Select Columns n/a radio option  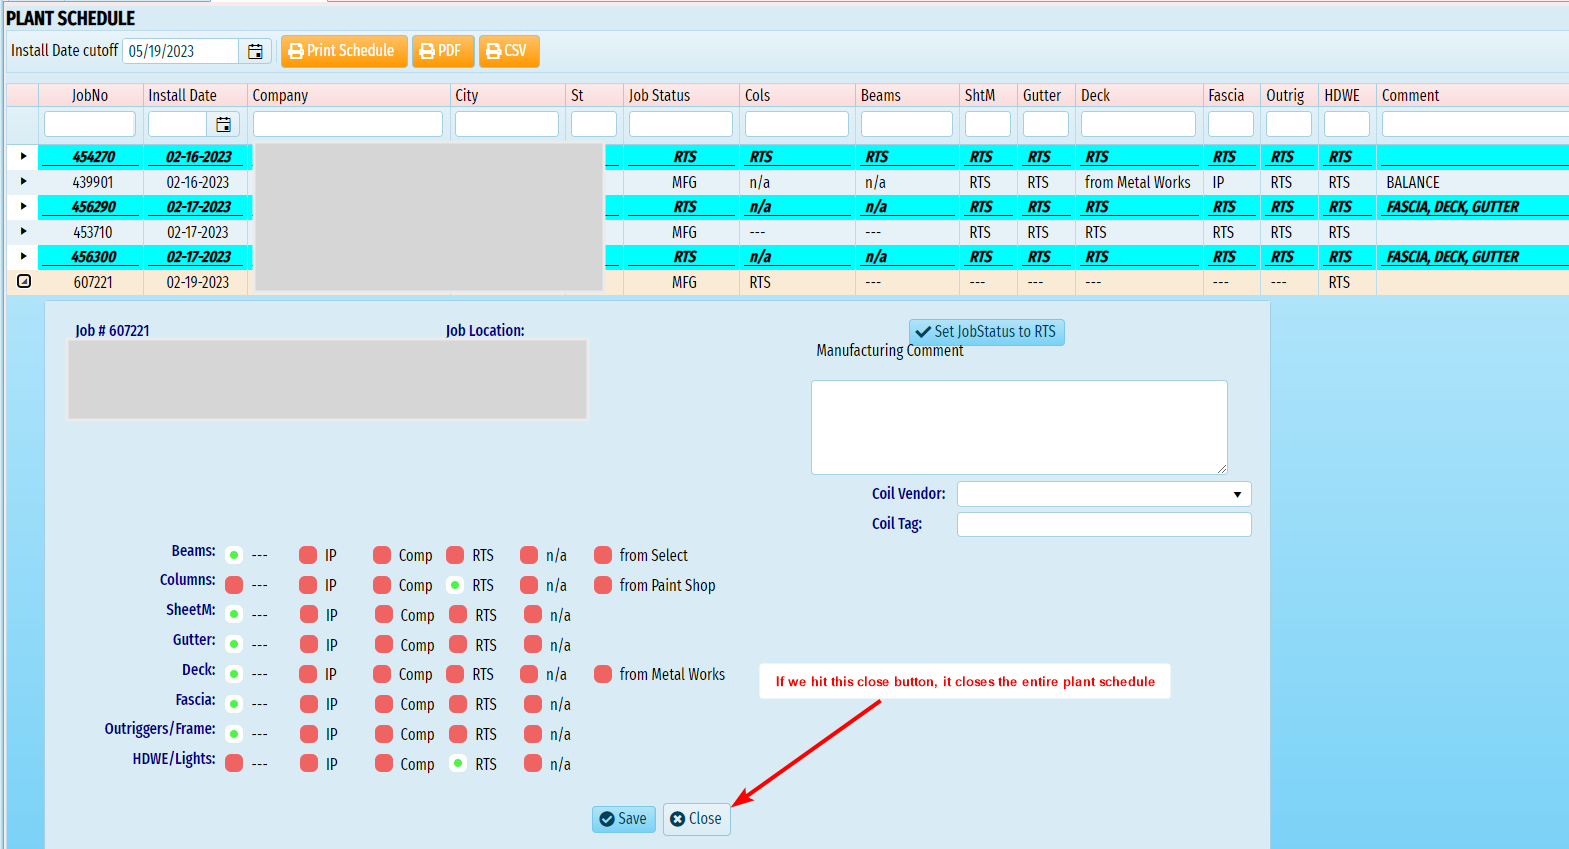pos(529,585)
